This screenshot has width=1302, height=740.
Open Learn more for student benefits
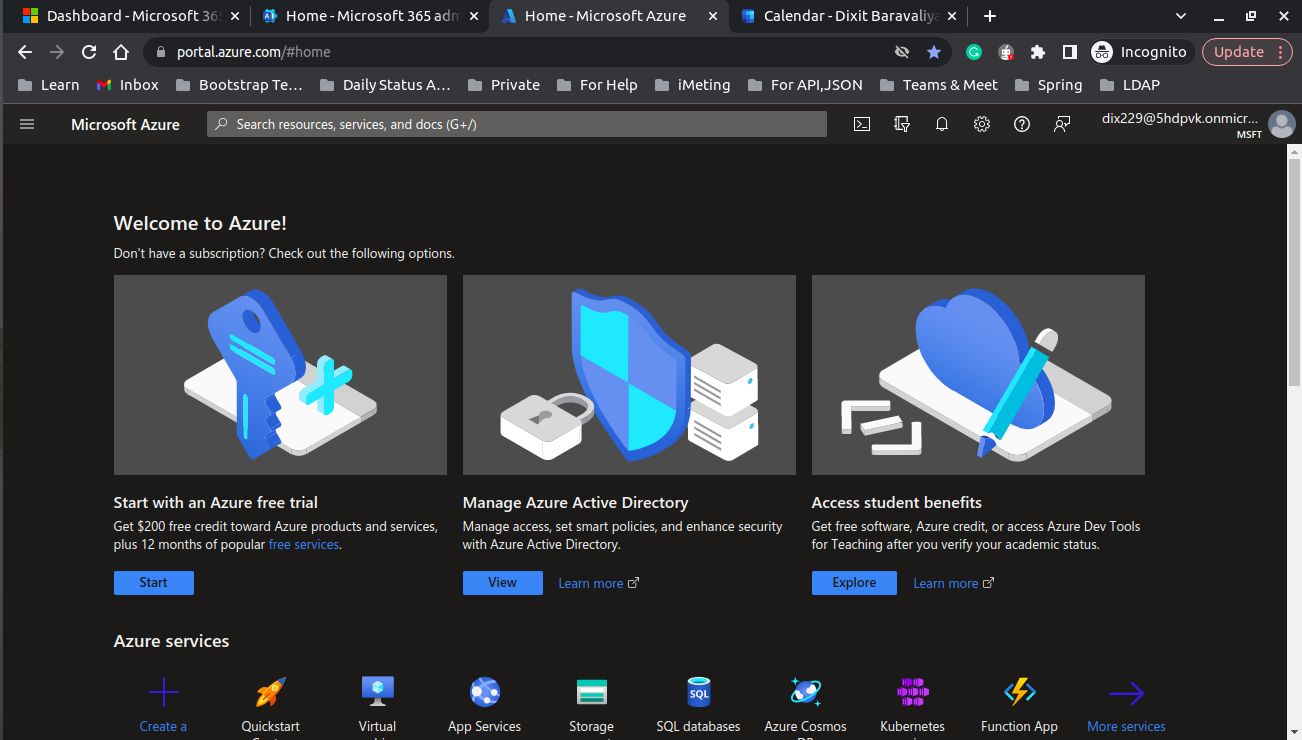[953, 583]
